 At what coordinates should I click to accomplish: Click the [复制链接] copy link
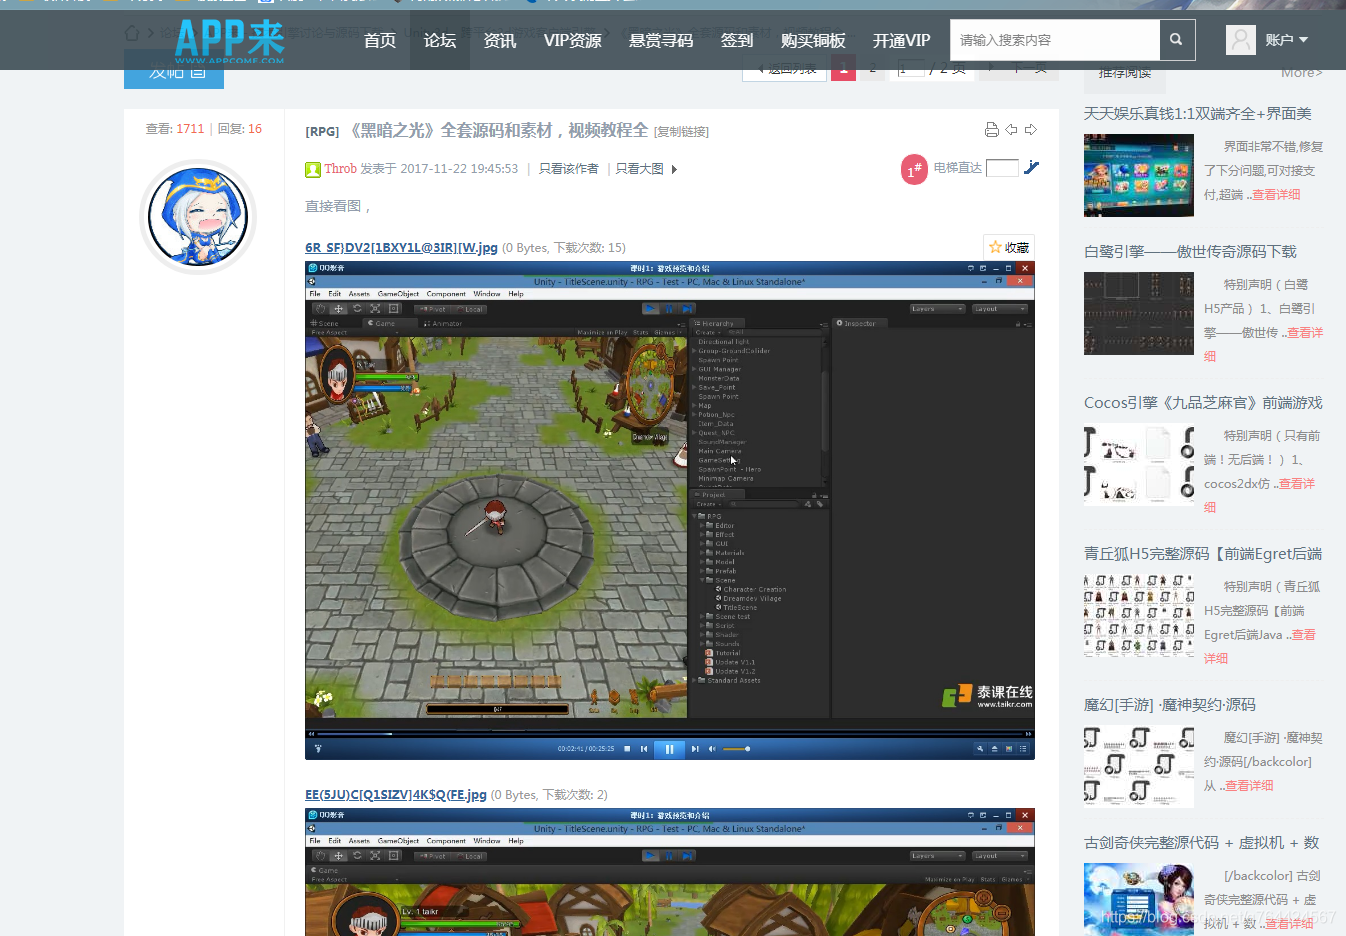click(681, 132)
